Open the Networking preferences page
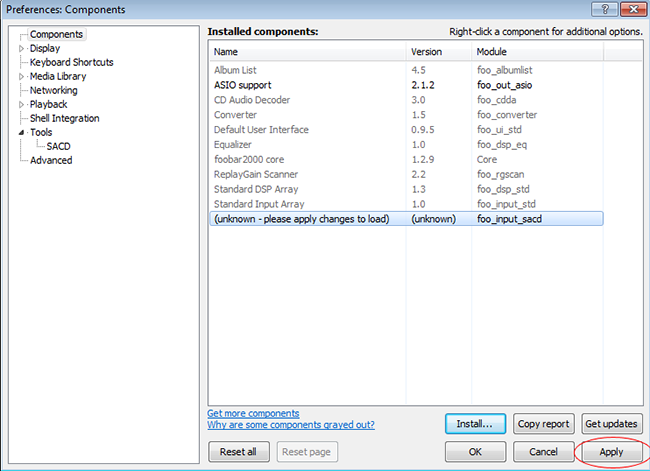Viewport: 650px width, 471px height. pyautogui.click(x=53, y=90)
